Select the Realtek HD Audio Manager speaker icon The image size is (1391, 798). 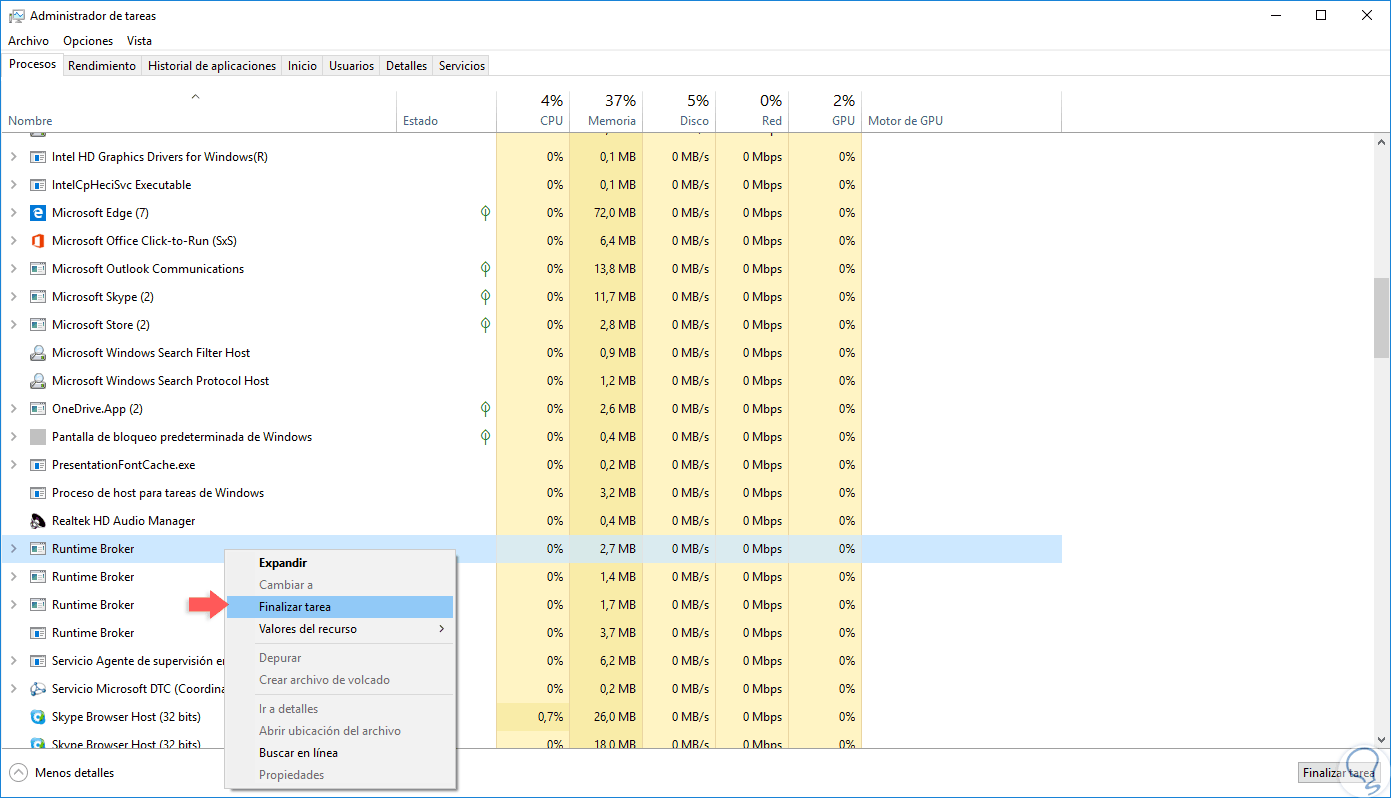point(38,521)
